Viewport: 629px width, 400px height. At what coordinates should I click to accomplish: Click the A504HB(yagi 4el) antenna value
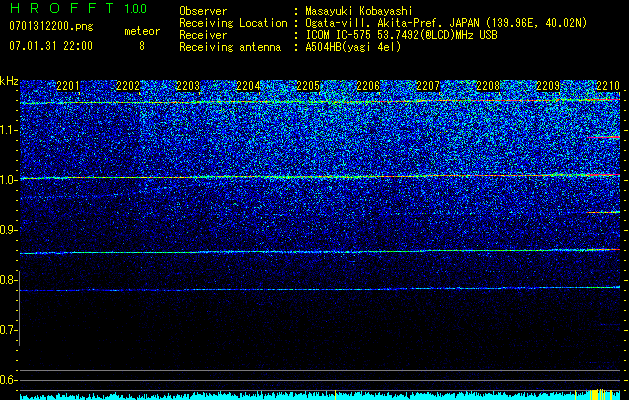click(x=353, y=47)
